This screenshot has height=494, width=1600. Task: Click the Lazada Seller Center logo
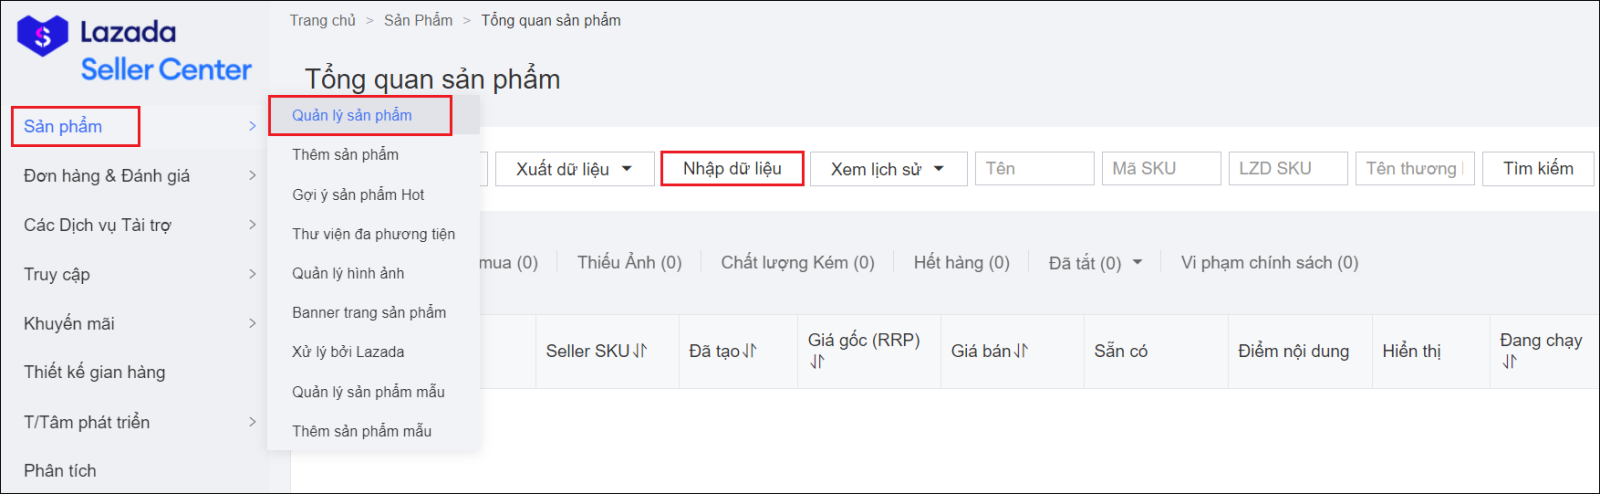[x=134, y=50]
